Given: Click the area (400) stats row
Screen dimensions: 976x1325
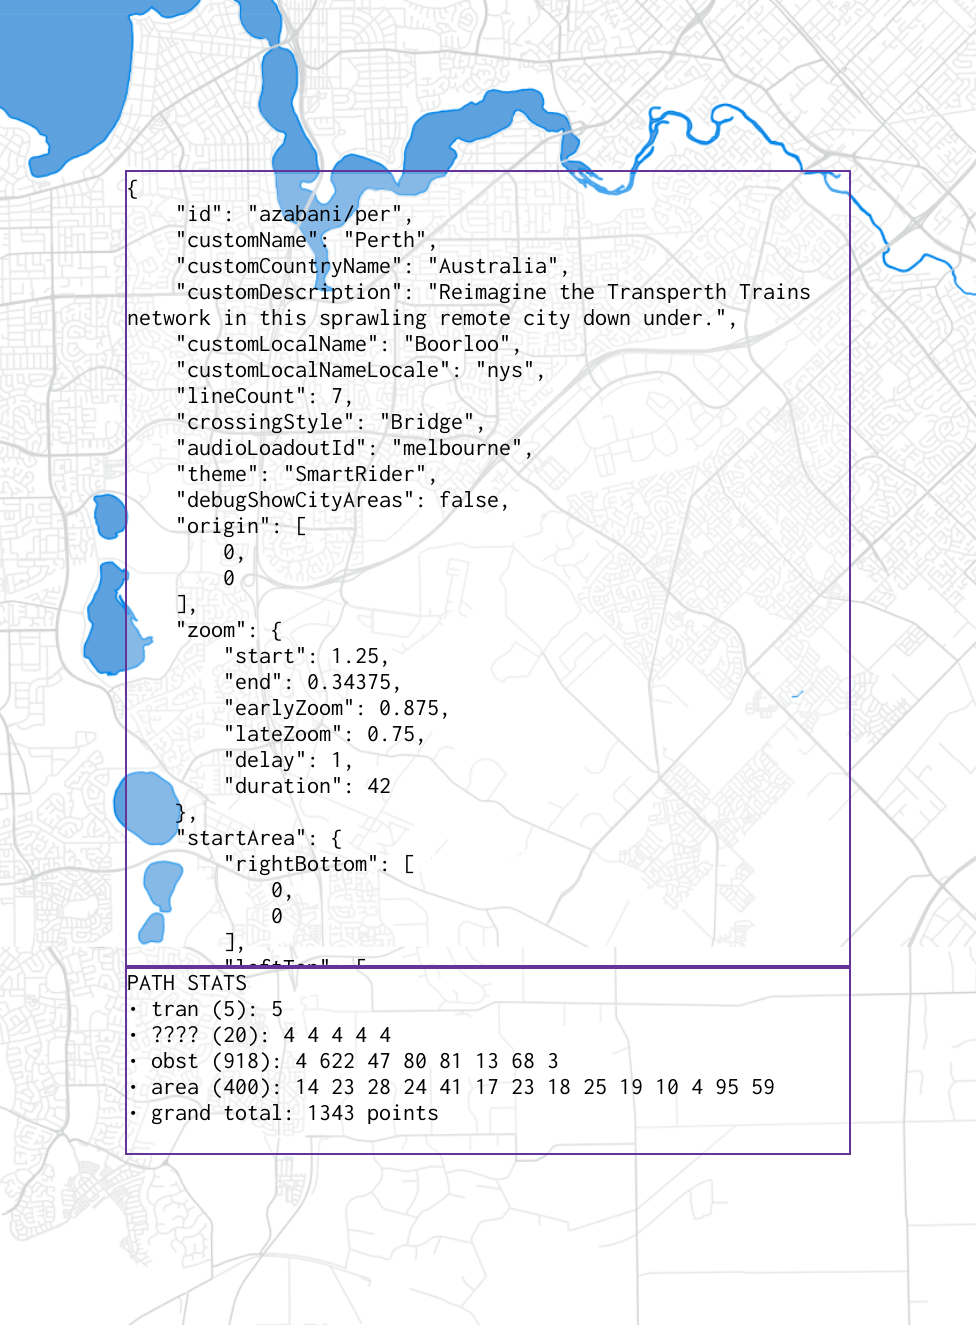Looking at the screenshot, I should point(451,1087).
